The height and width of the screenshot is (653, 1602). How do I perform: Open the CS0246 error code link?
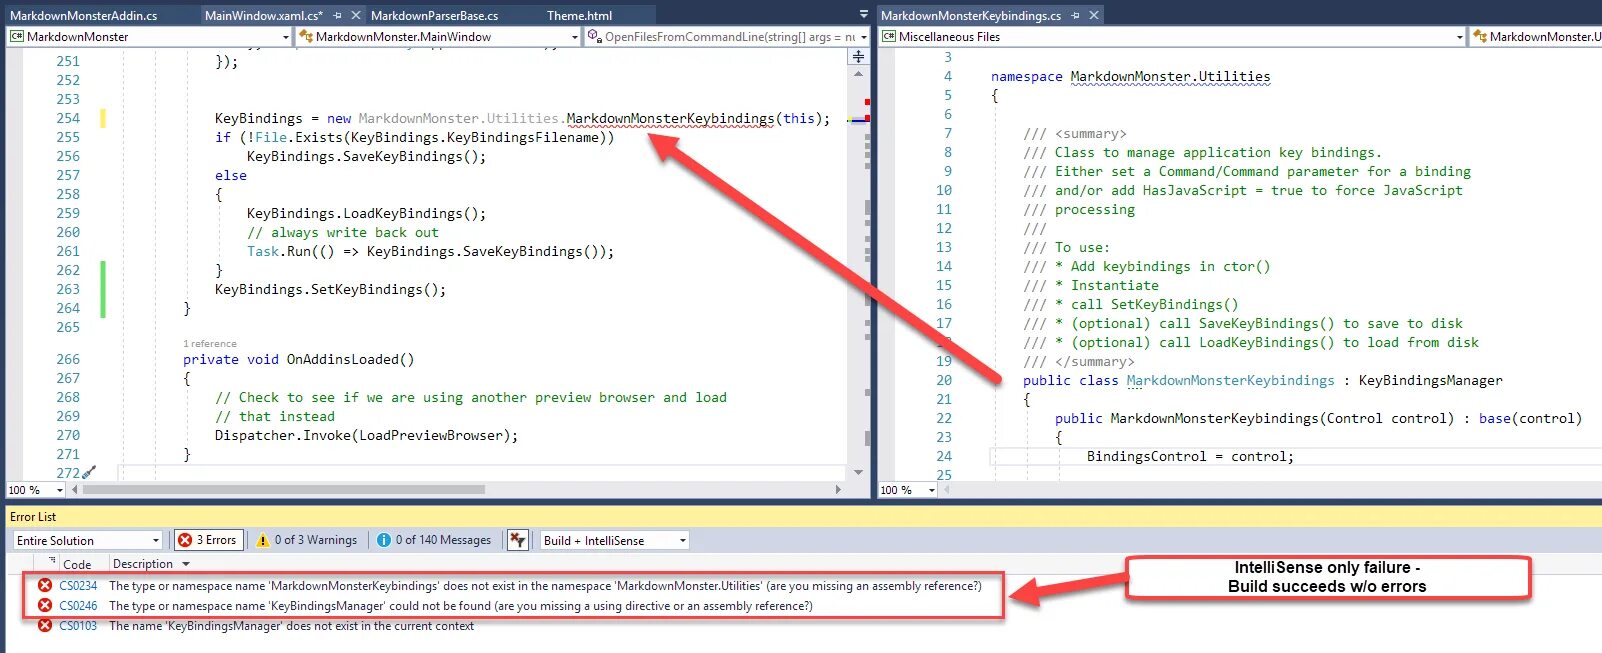pyautogui.click(x=78, y=606)
